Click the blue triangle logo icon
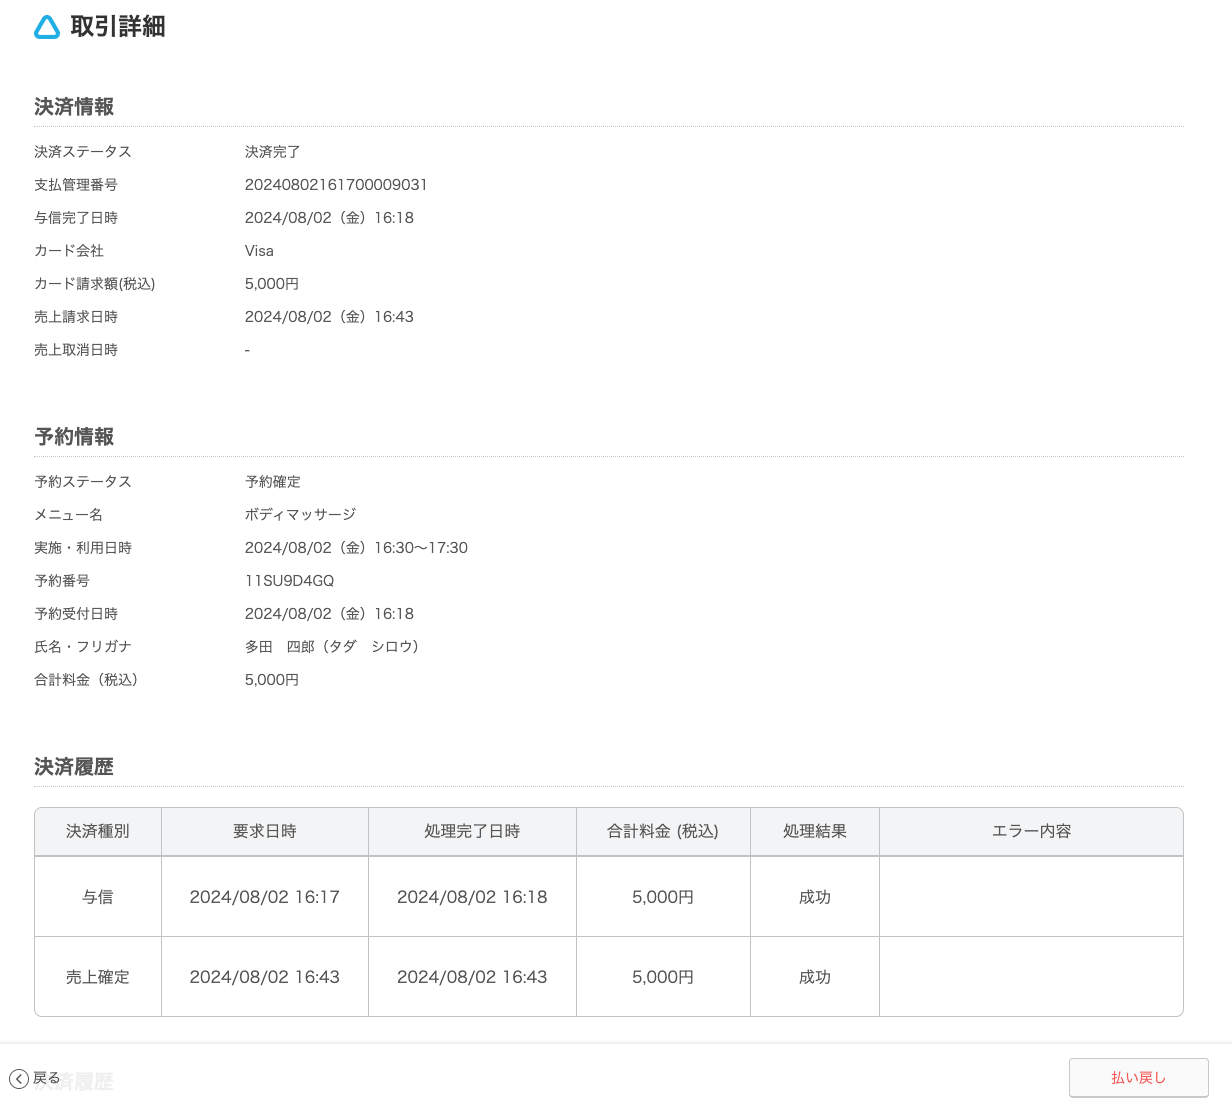 (x=47, y=27)
